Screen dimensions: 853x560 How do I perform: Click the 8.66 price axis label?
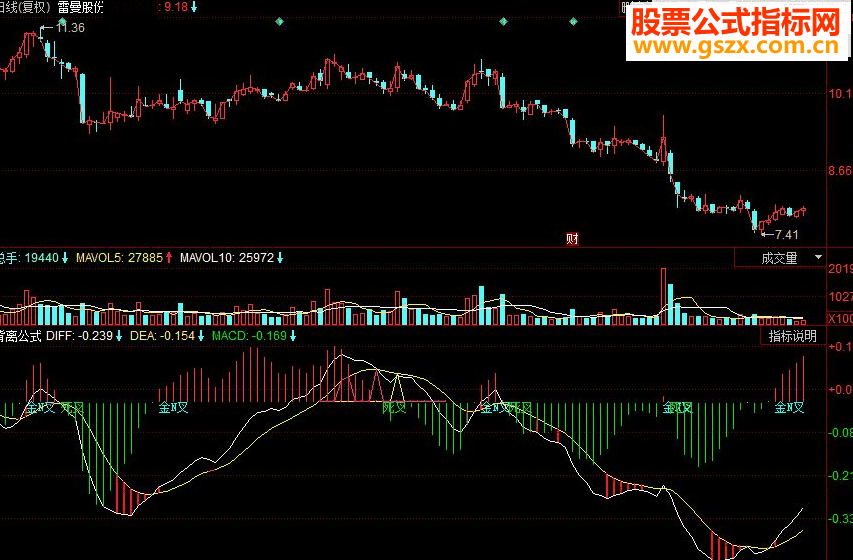point(840,171)
